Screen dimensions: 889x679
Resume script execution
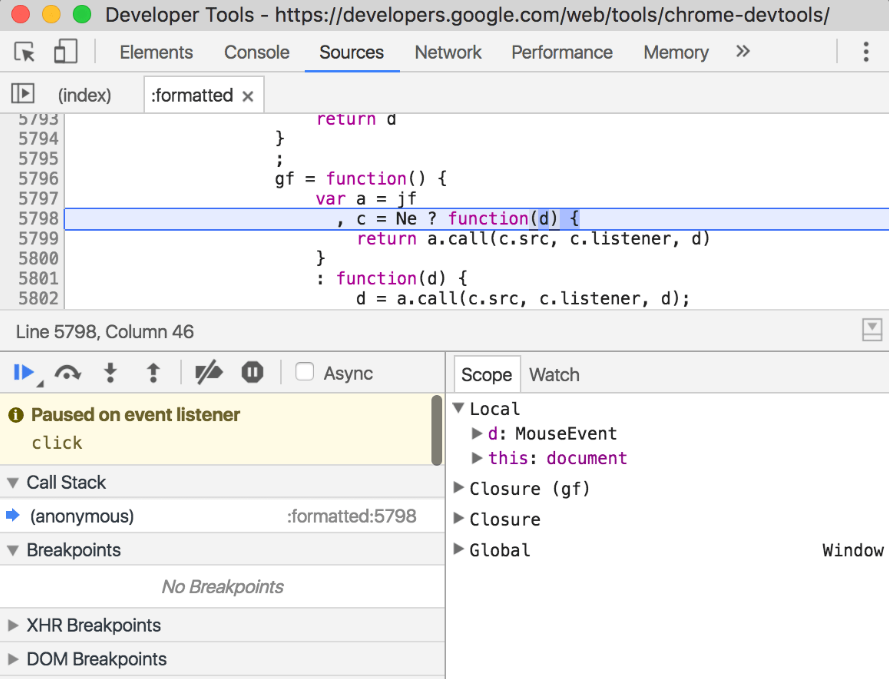click(23, 373)
